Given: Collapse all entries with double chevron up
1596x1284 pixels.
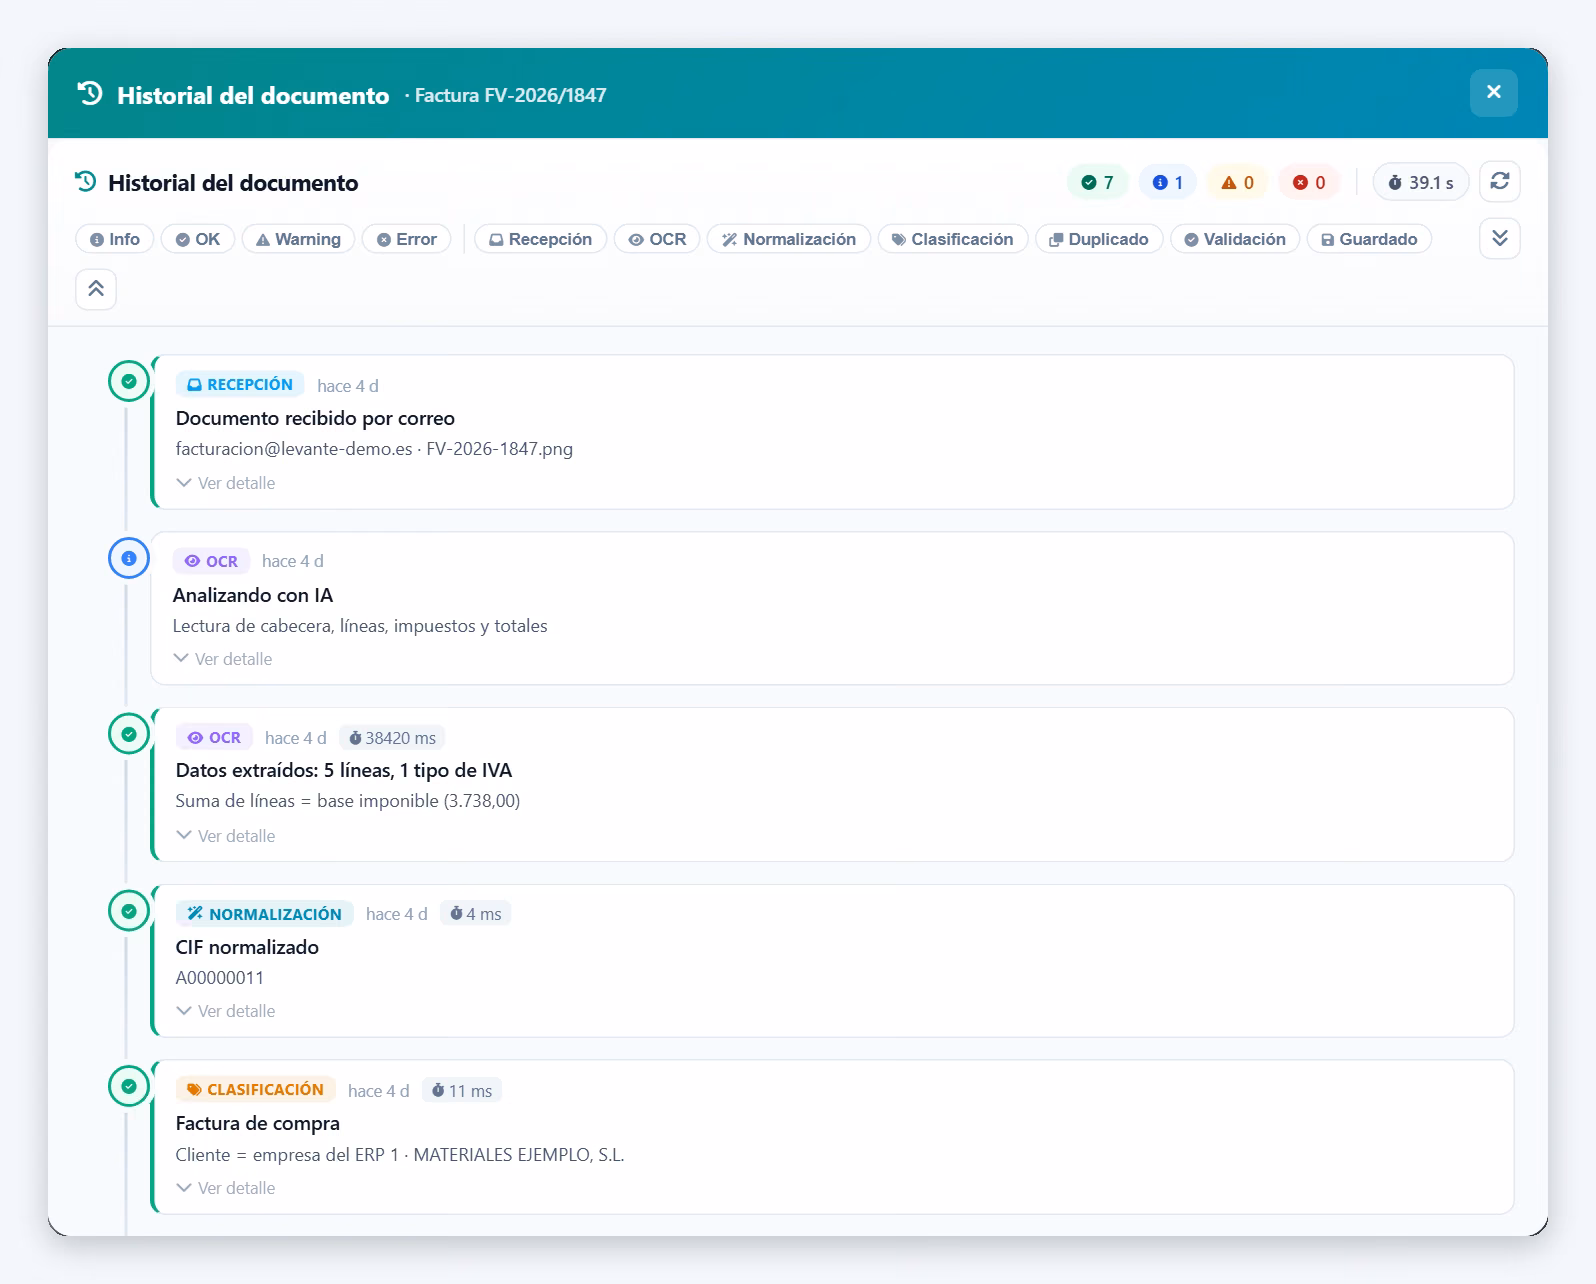Looking at the screenshot, I should pyautogui.click(x=96, y=289).
